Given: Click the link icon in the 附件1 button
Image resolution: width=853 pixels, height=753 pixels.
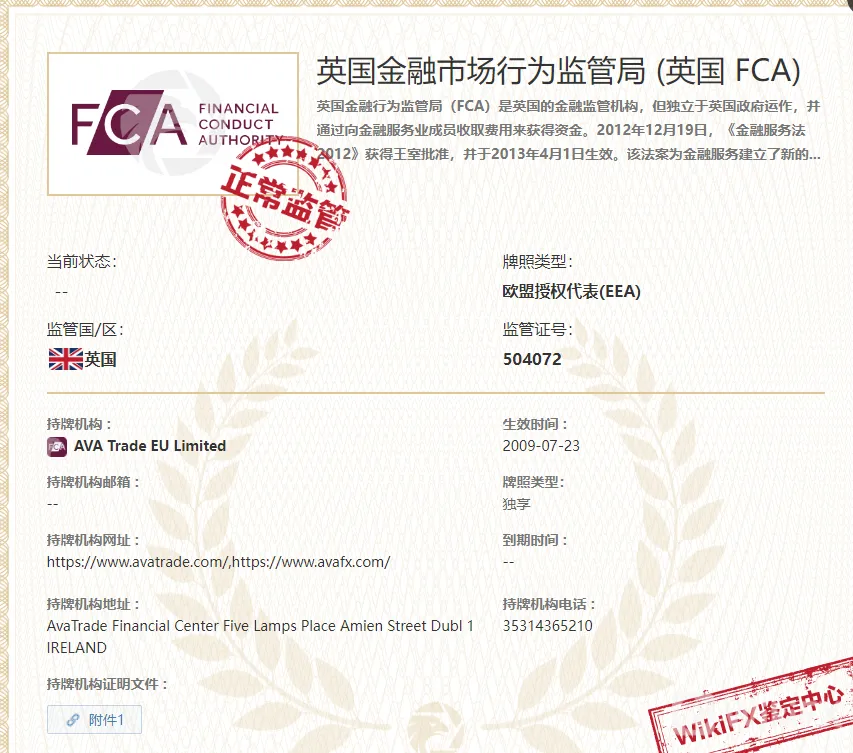Looking at the screenshot, I should click(73, 720).
